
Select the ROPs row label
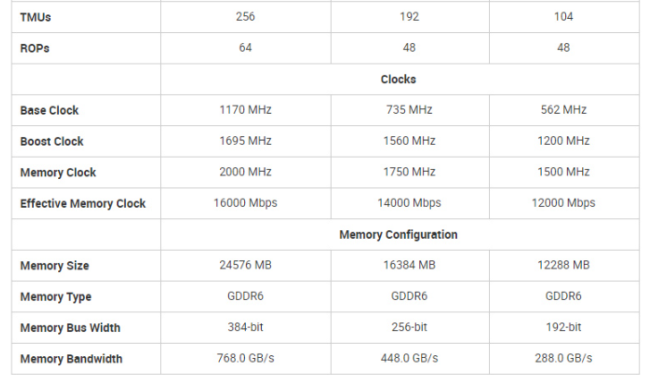click(35, 48)
